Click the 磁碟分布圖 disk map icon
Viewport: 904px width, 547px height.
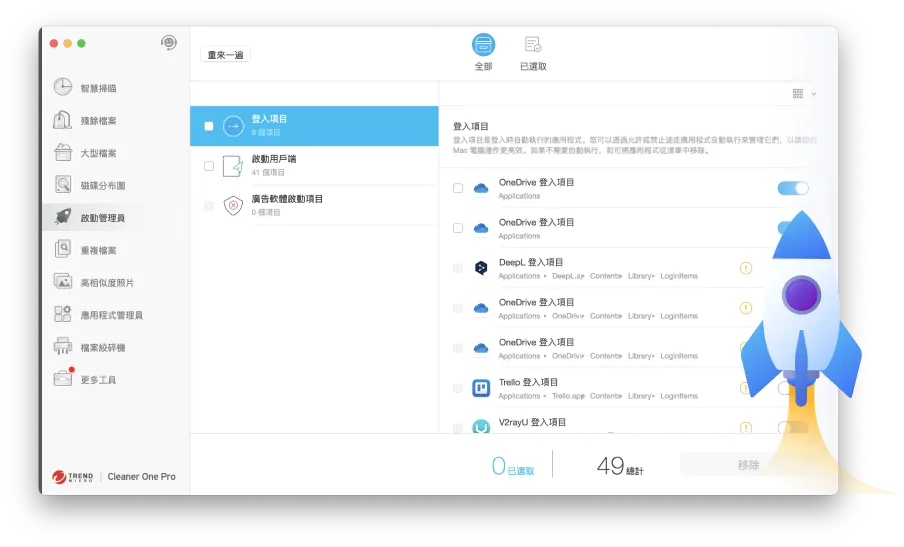(63, 185)
